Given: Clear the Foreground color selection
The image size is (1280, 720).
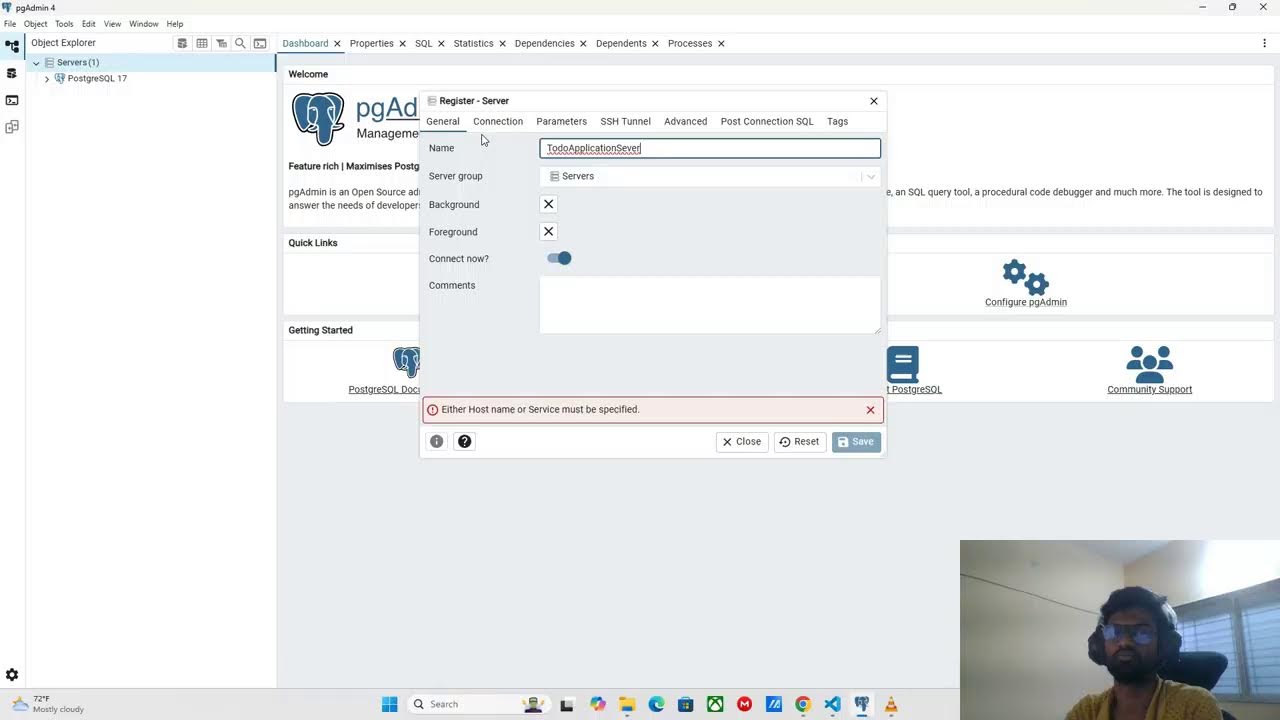Looking at the screenshot, I should point(548,231).
